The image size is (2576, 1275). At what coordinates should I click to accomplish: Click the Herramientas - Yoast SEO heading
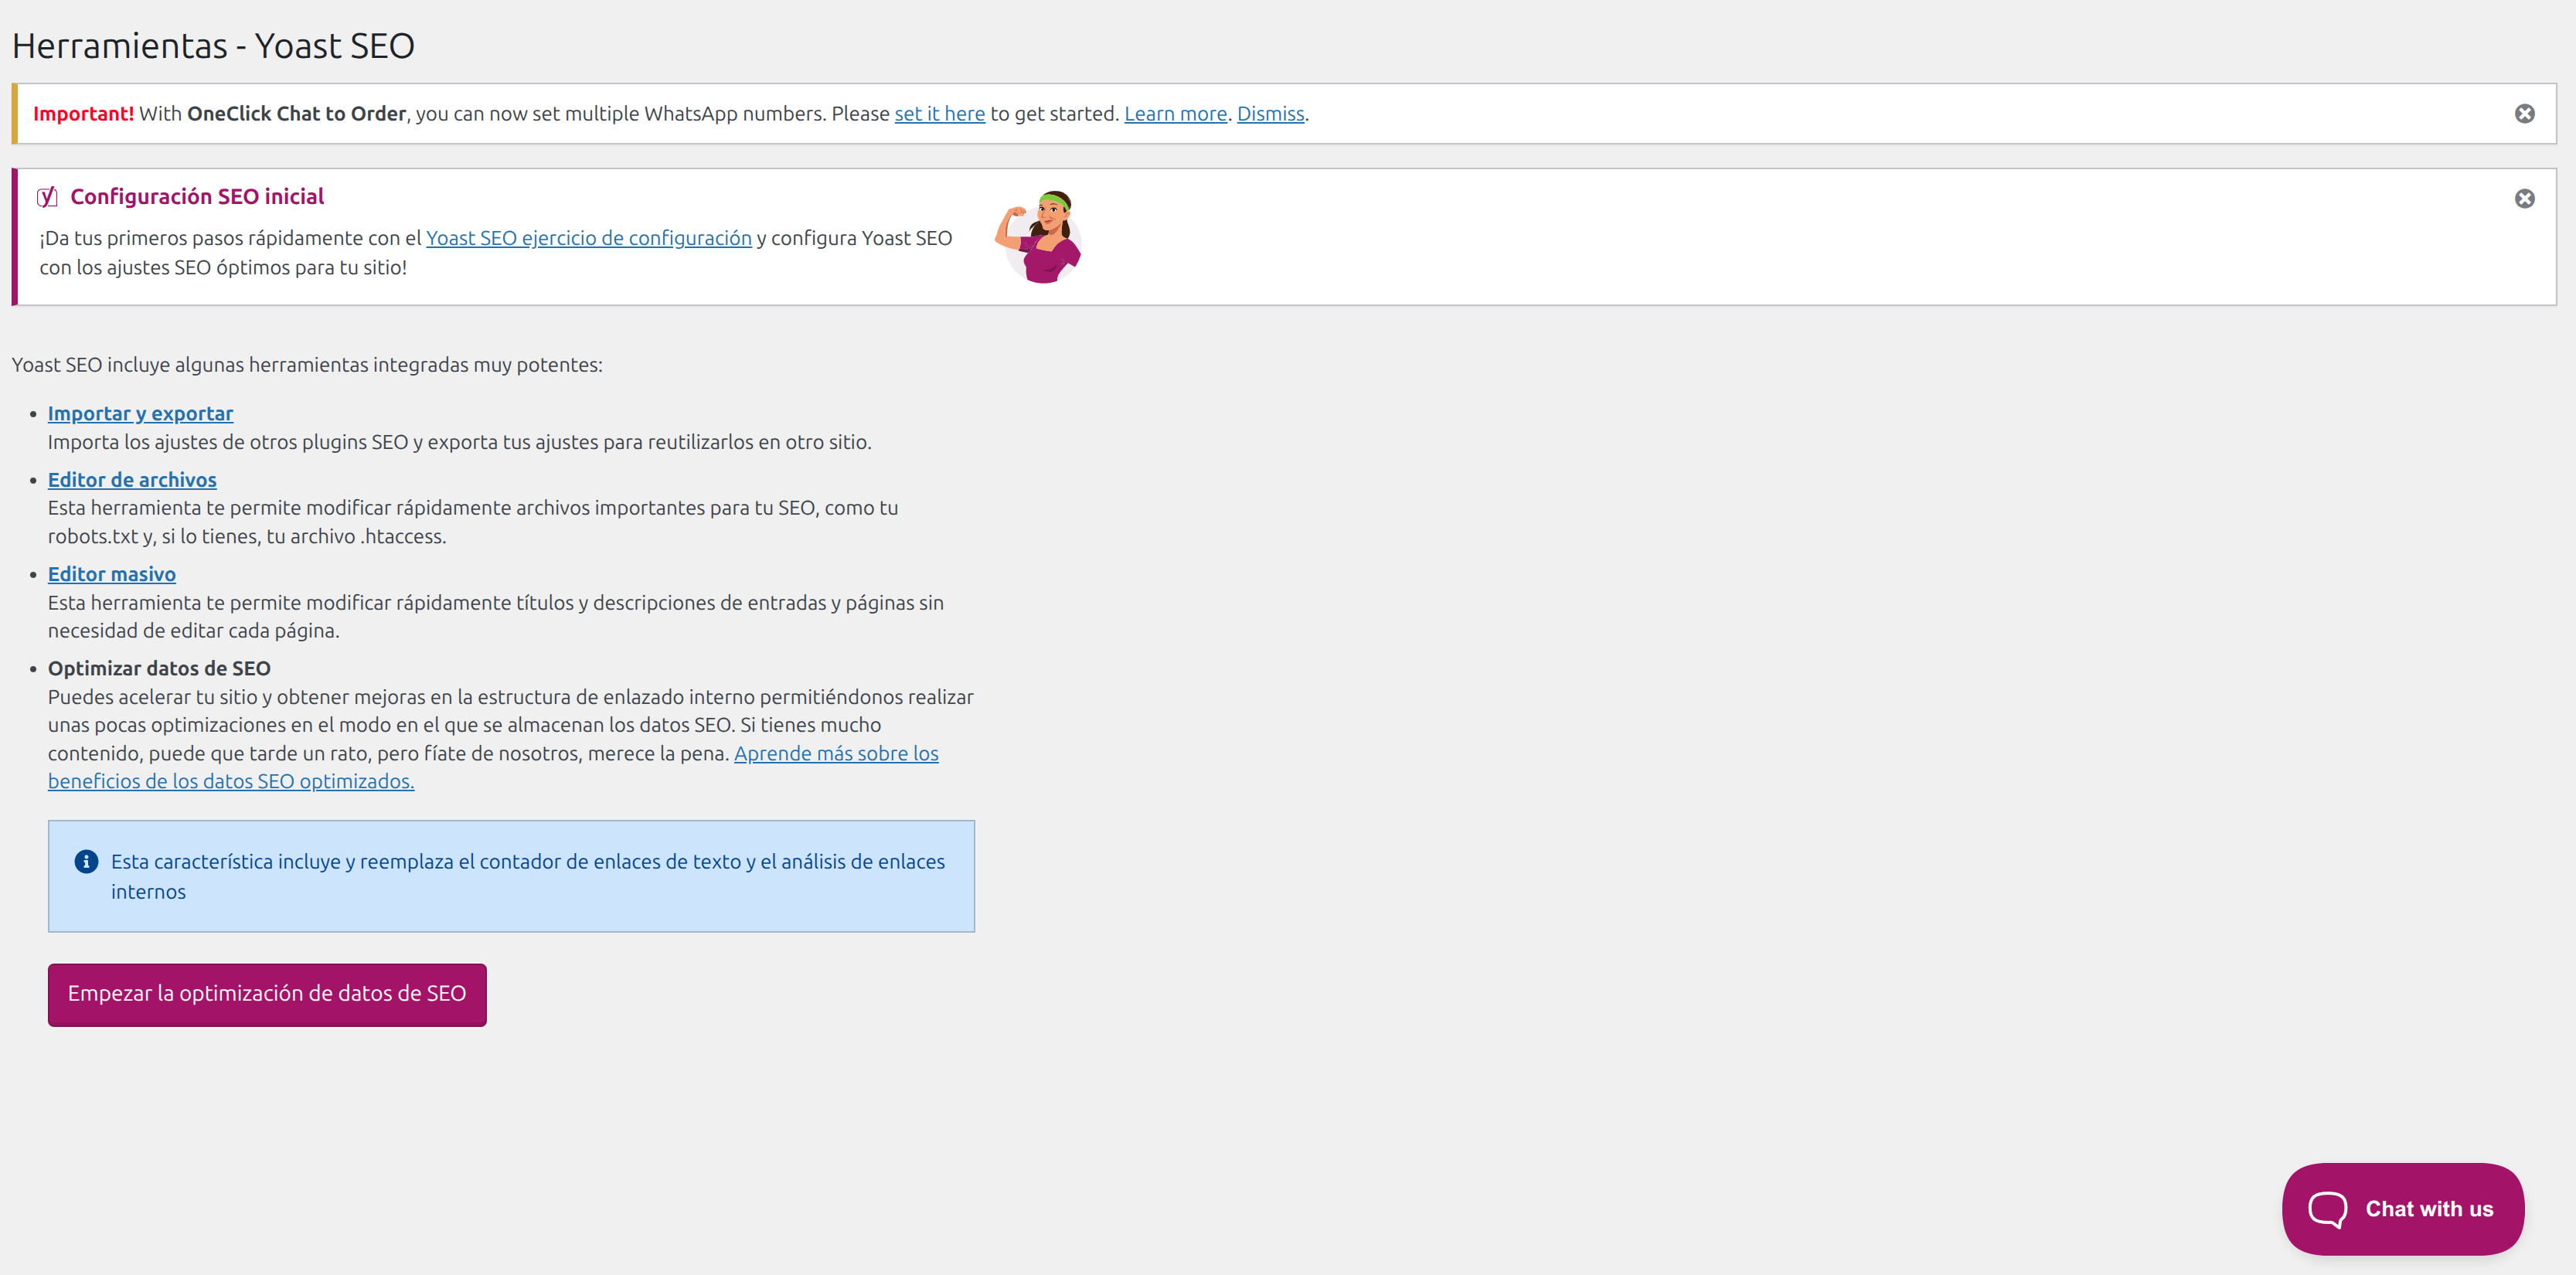[x=213, y=46]
